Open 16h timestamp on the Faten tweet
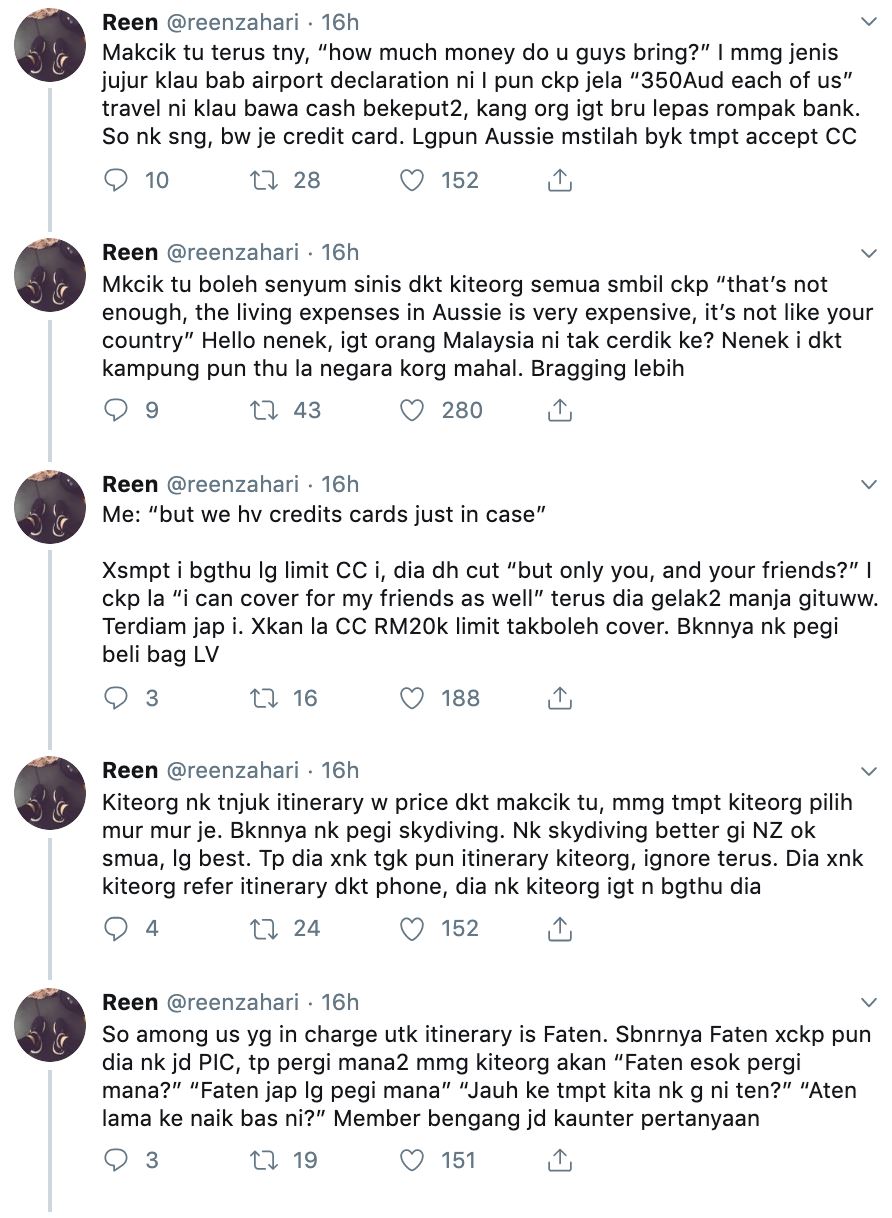The height and width of the screenshot is (1218, 892). point(339,1002)
